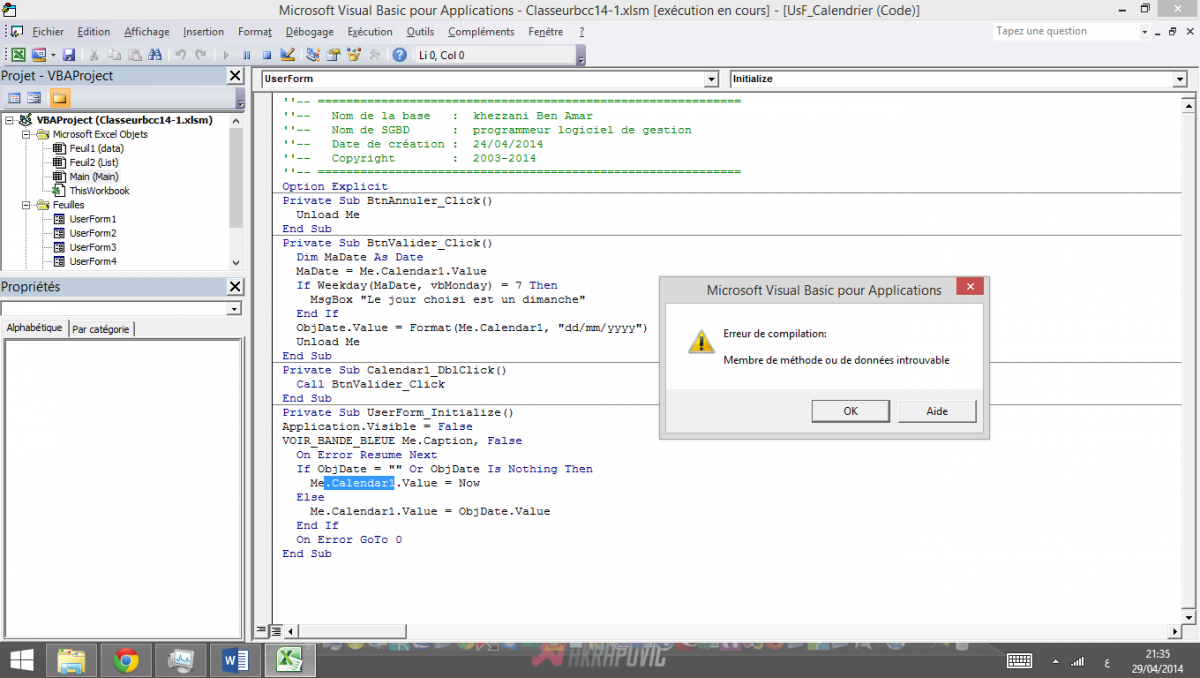Image resolution: width=1200 pixels, height=678 pixels.
Task: Open the UserForm object dropdown
Action: [x=711, y=79]
